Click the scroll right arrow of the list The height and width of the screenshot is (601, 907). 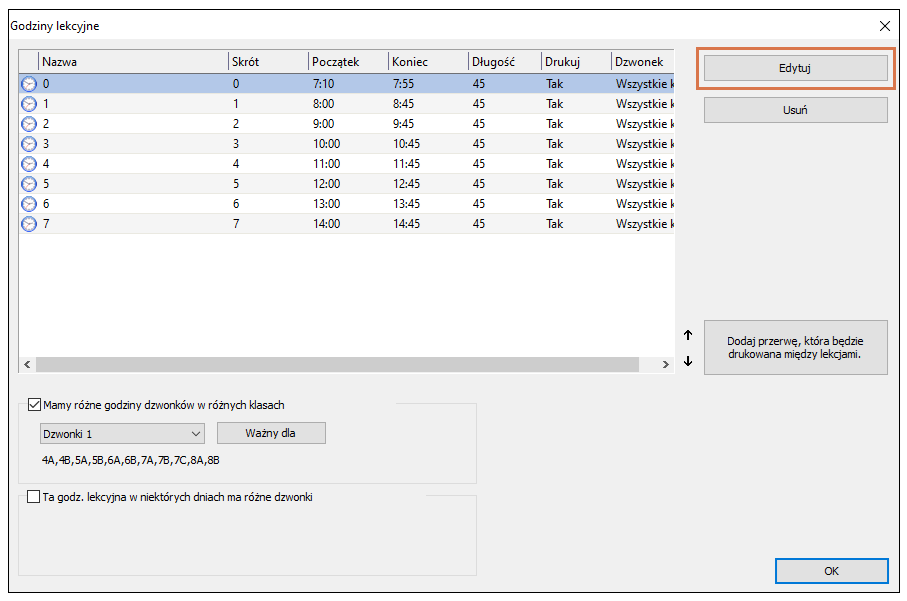pos(665,364)
